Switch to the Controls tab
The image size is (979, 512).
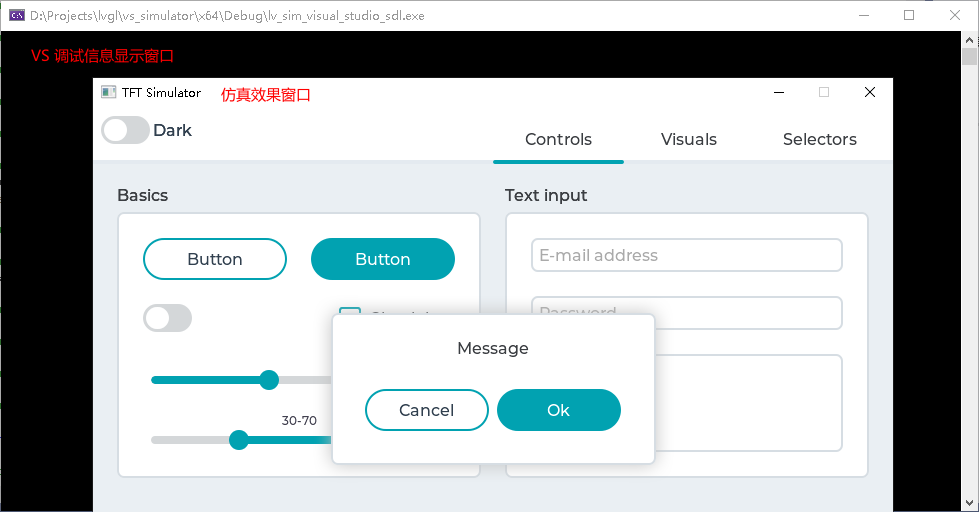[558, 139]
